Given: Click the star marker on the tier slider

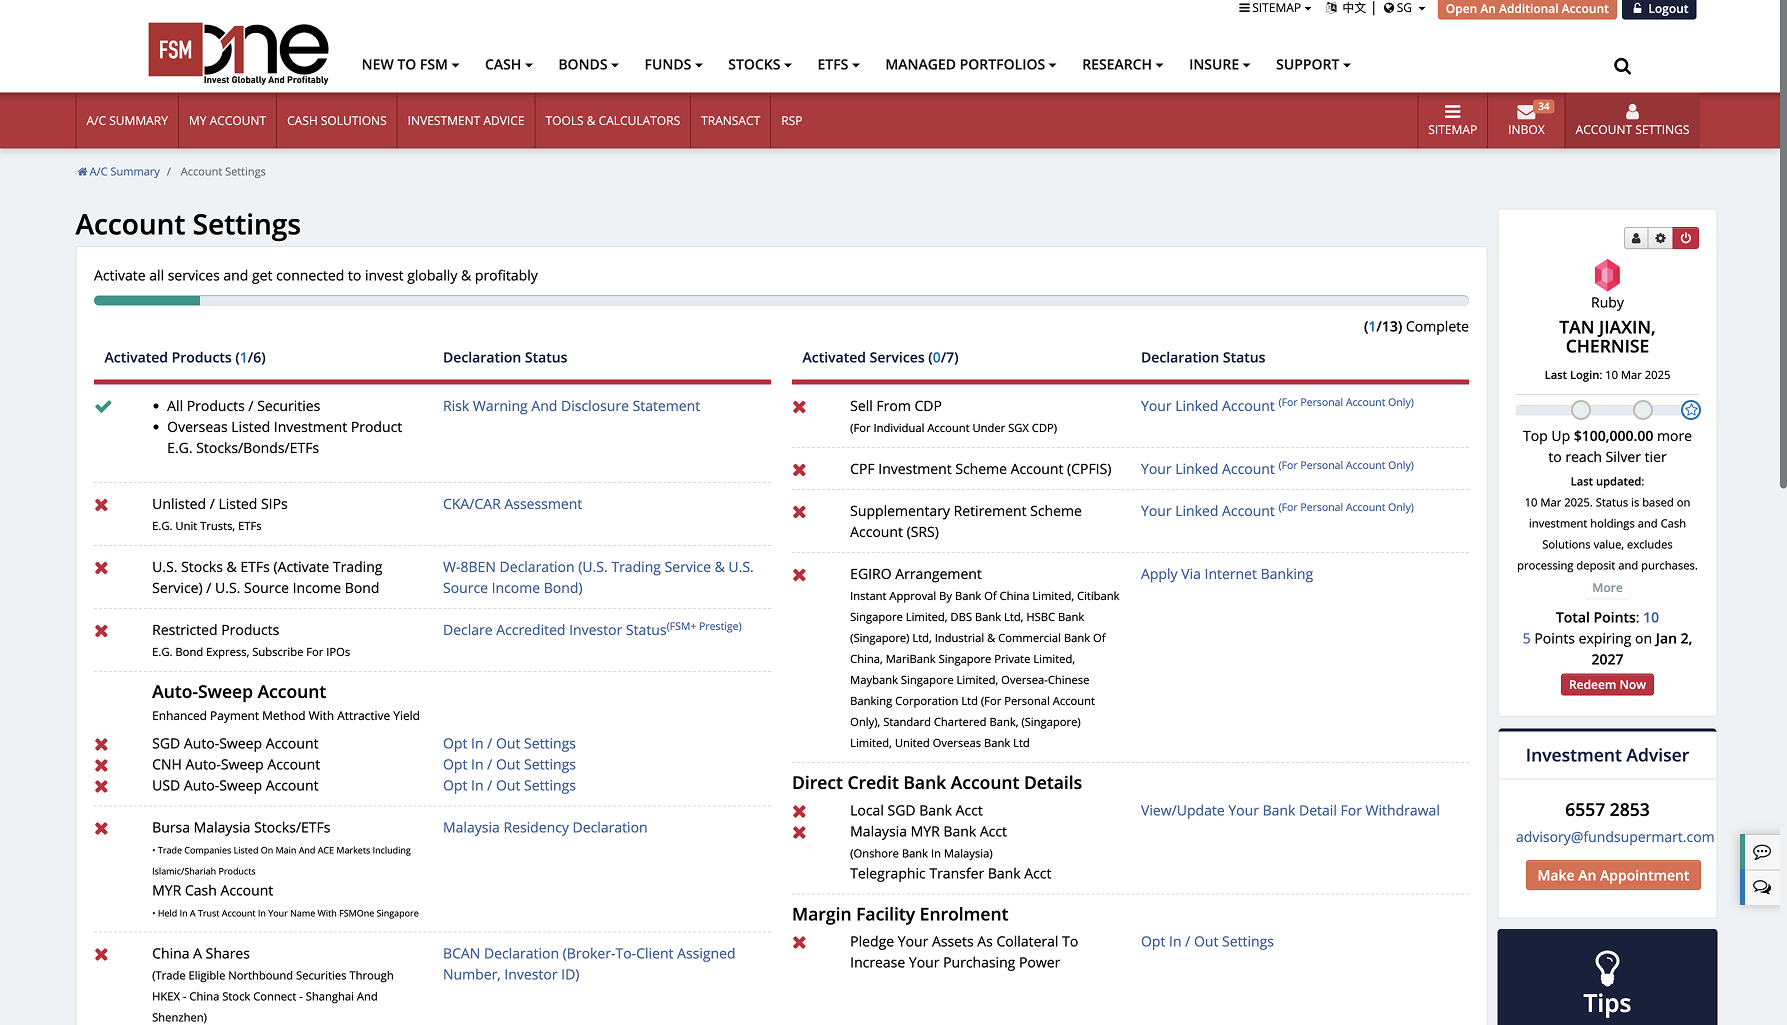Looking at the screenshot, I should [1691, 410].
